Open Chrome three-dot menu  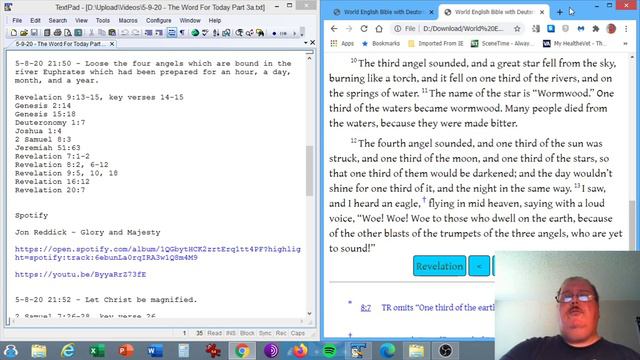pos(626,29)
